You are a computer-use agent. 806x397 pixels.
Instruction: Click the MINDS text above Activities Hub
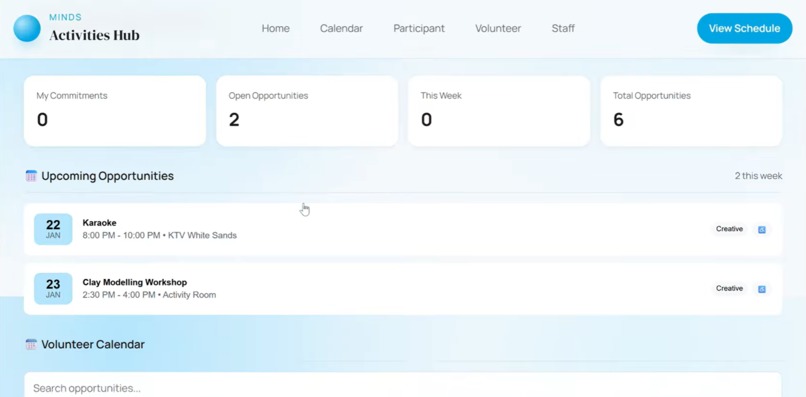65,17
